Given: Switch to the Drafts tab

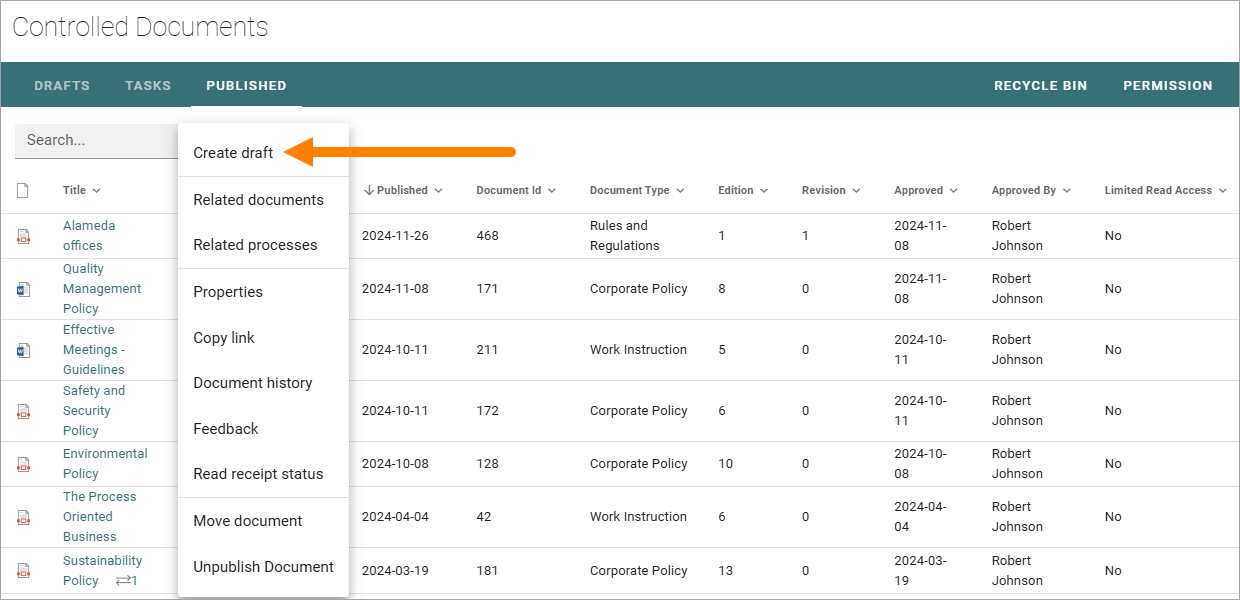Looking at the screenshot, I should [62, 86].
